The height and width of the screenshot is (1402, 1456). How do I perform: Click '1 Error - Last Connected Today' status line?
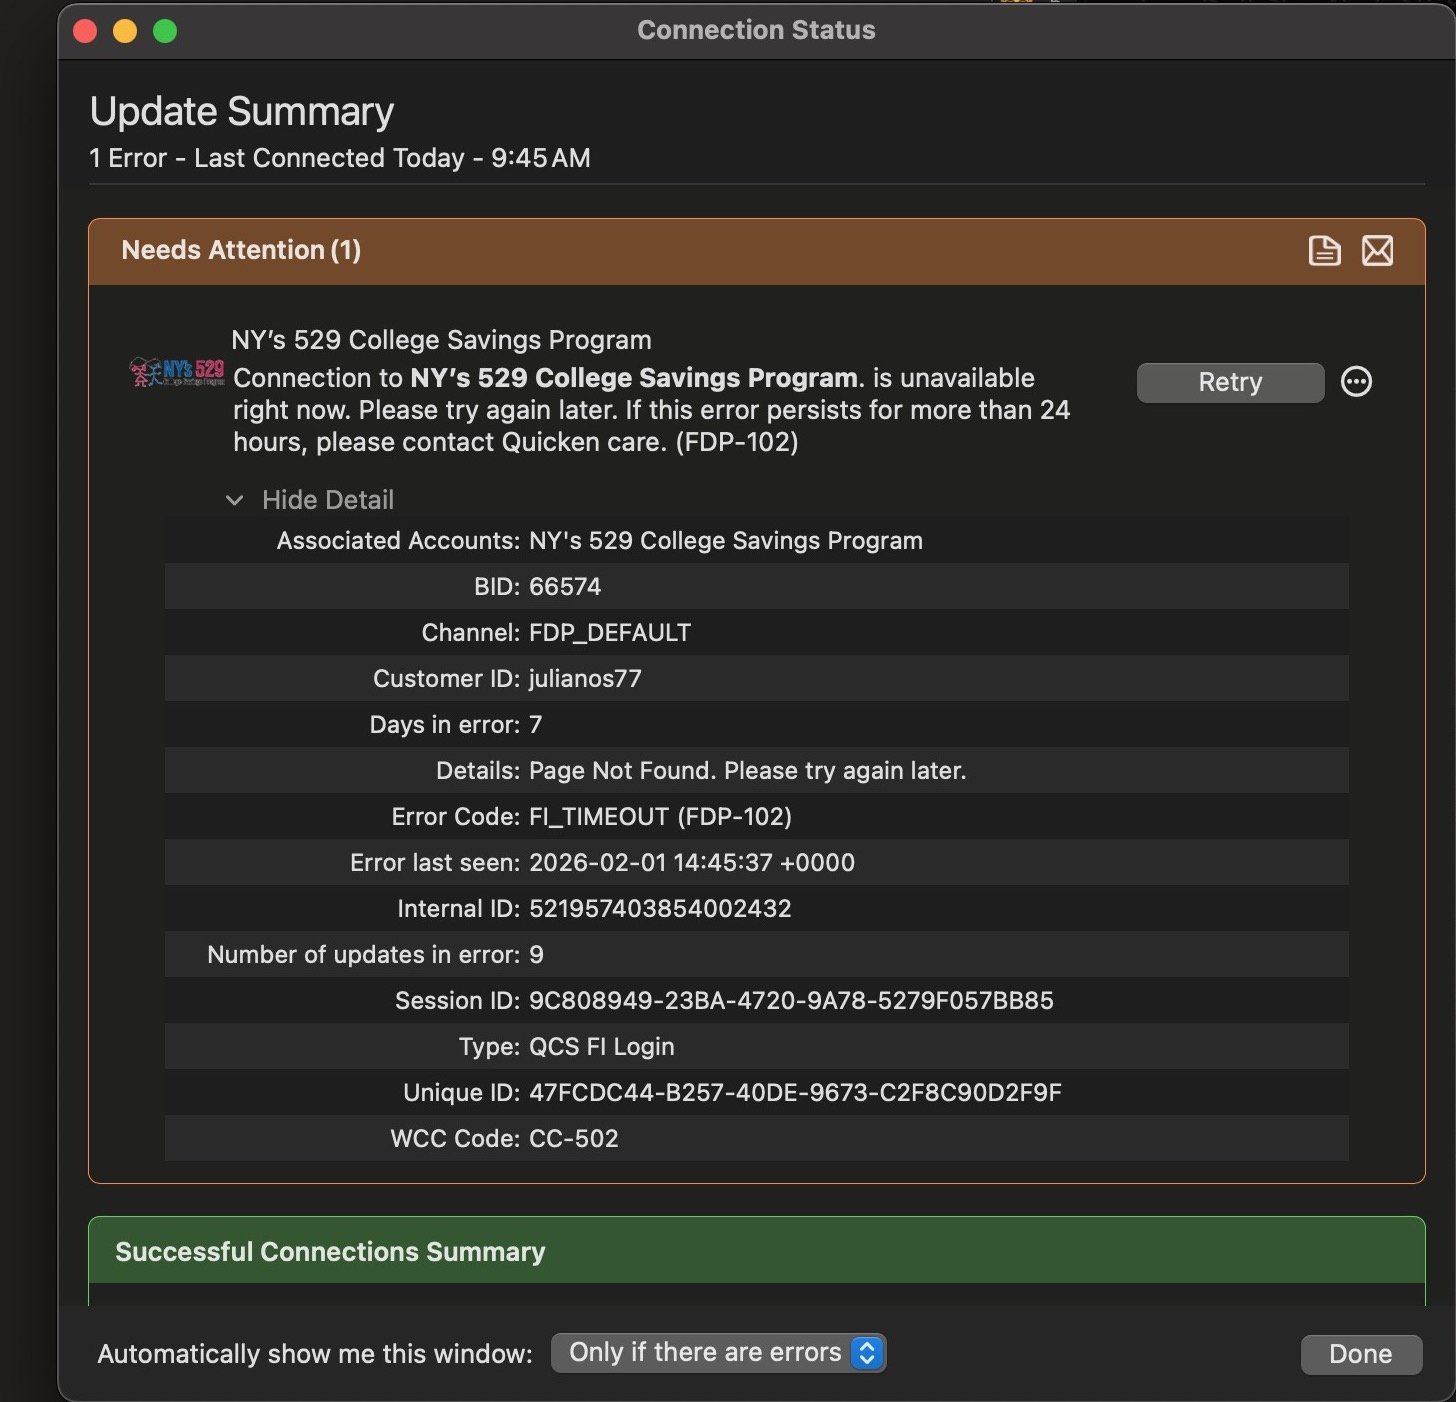click(x=340, y=158)
